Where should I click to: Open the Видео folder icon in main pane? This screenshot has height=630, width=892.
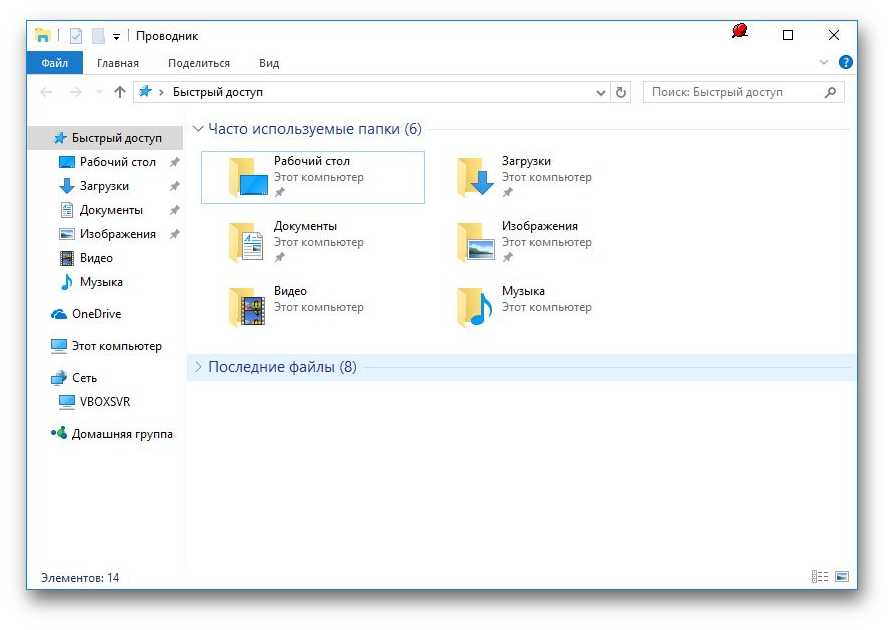point(246,307)
